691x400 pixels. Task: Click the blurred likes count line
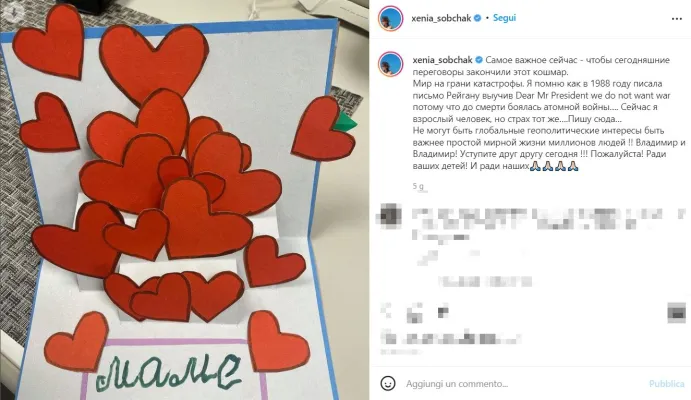point(451,339)
